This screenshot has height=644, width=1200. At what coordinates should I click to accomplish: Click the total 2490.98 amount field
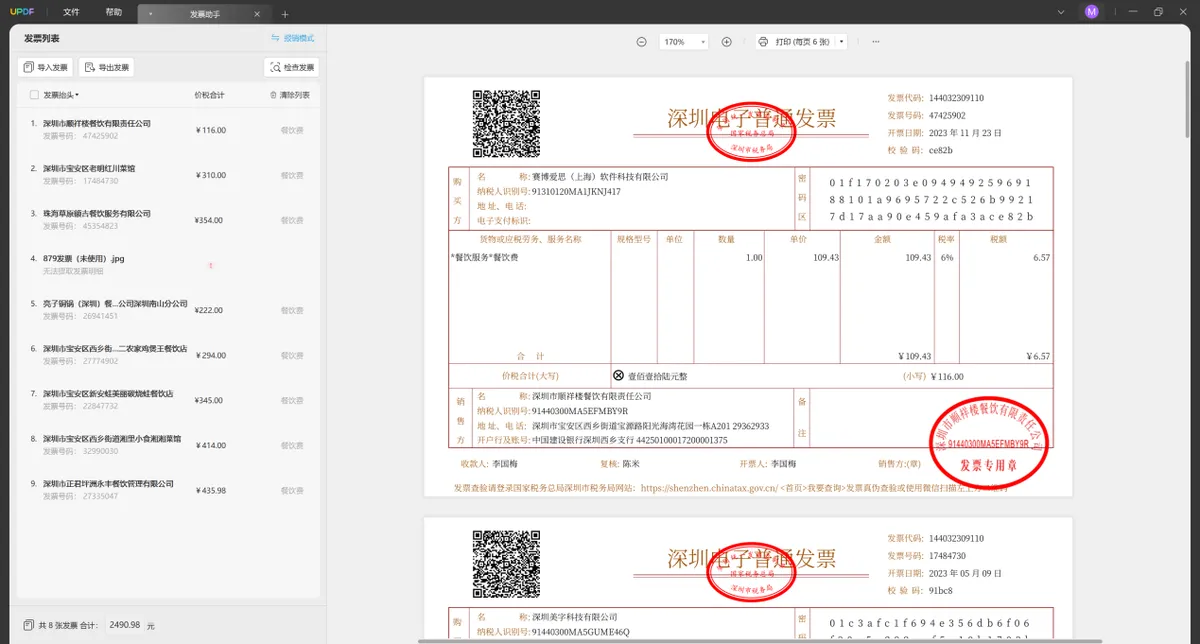[x=125, y=624]
